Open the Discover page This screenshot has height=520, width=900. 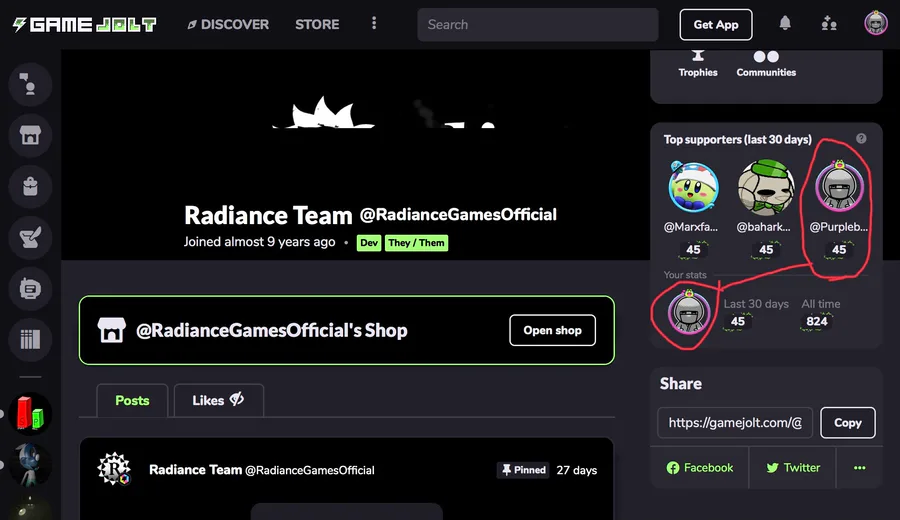[x=228, y=24]
